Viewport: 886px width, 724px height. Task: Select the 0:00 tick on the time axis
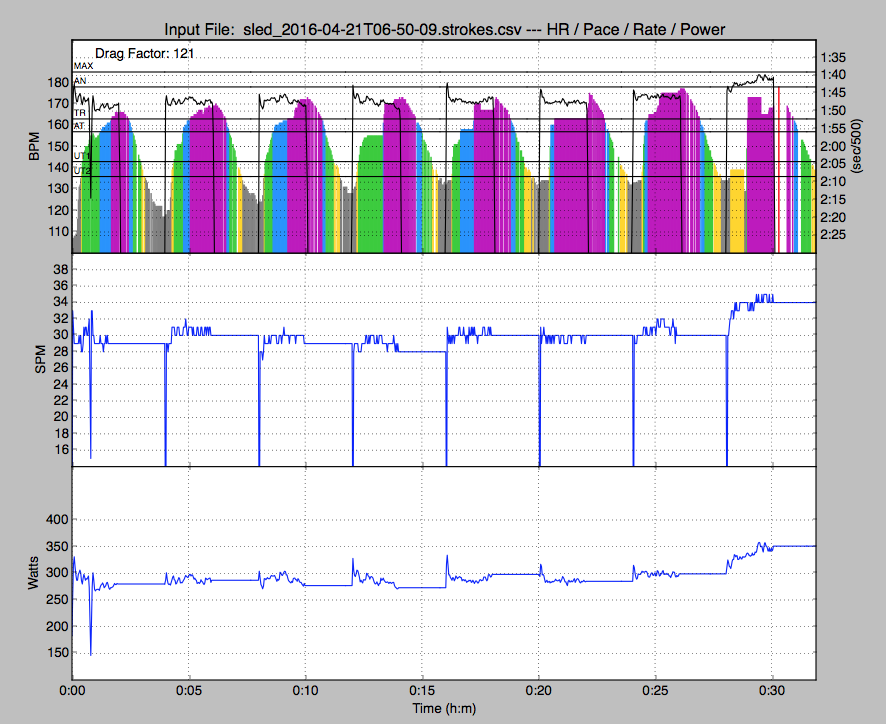point(72,692)
